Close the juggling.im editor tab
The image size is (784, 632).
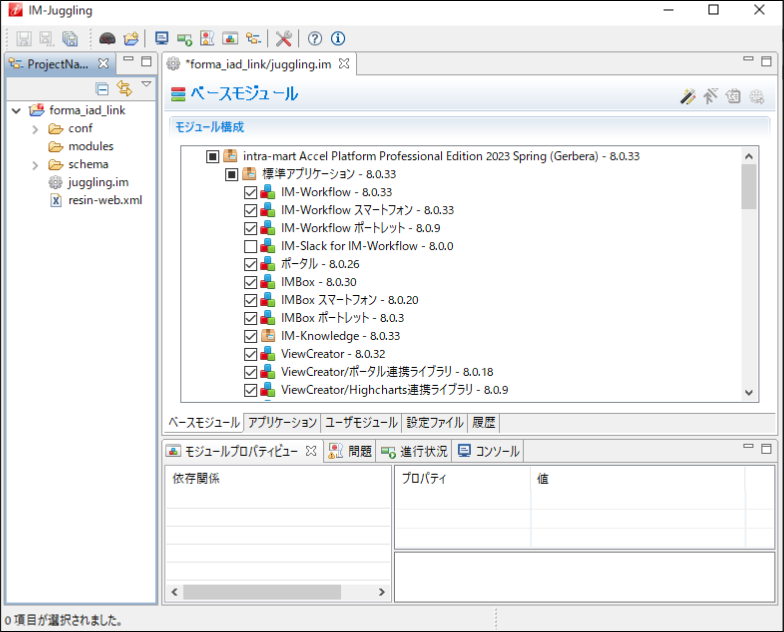point(344,64)
